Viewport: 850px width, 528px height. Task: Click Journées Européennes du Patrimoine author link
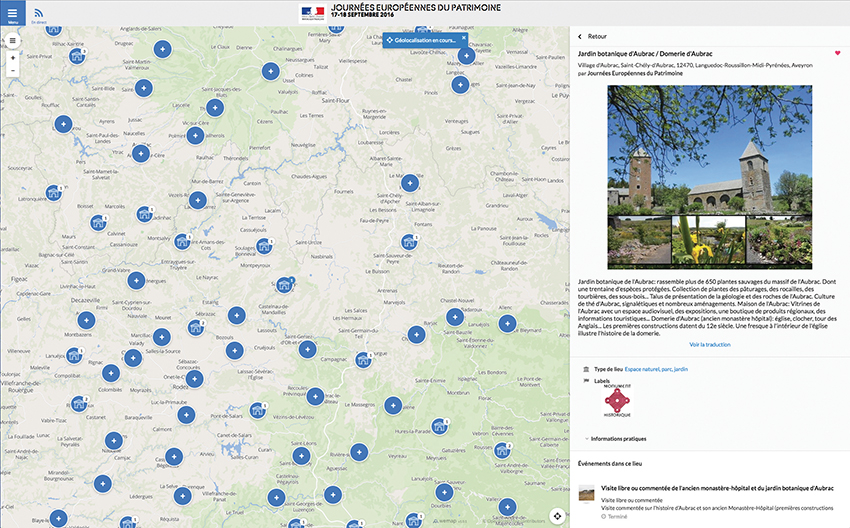[x=635, y=73]
